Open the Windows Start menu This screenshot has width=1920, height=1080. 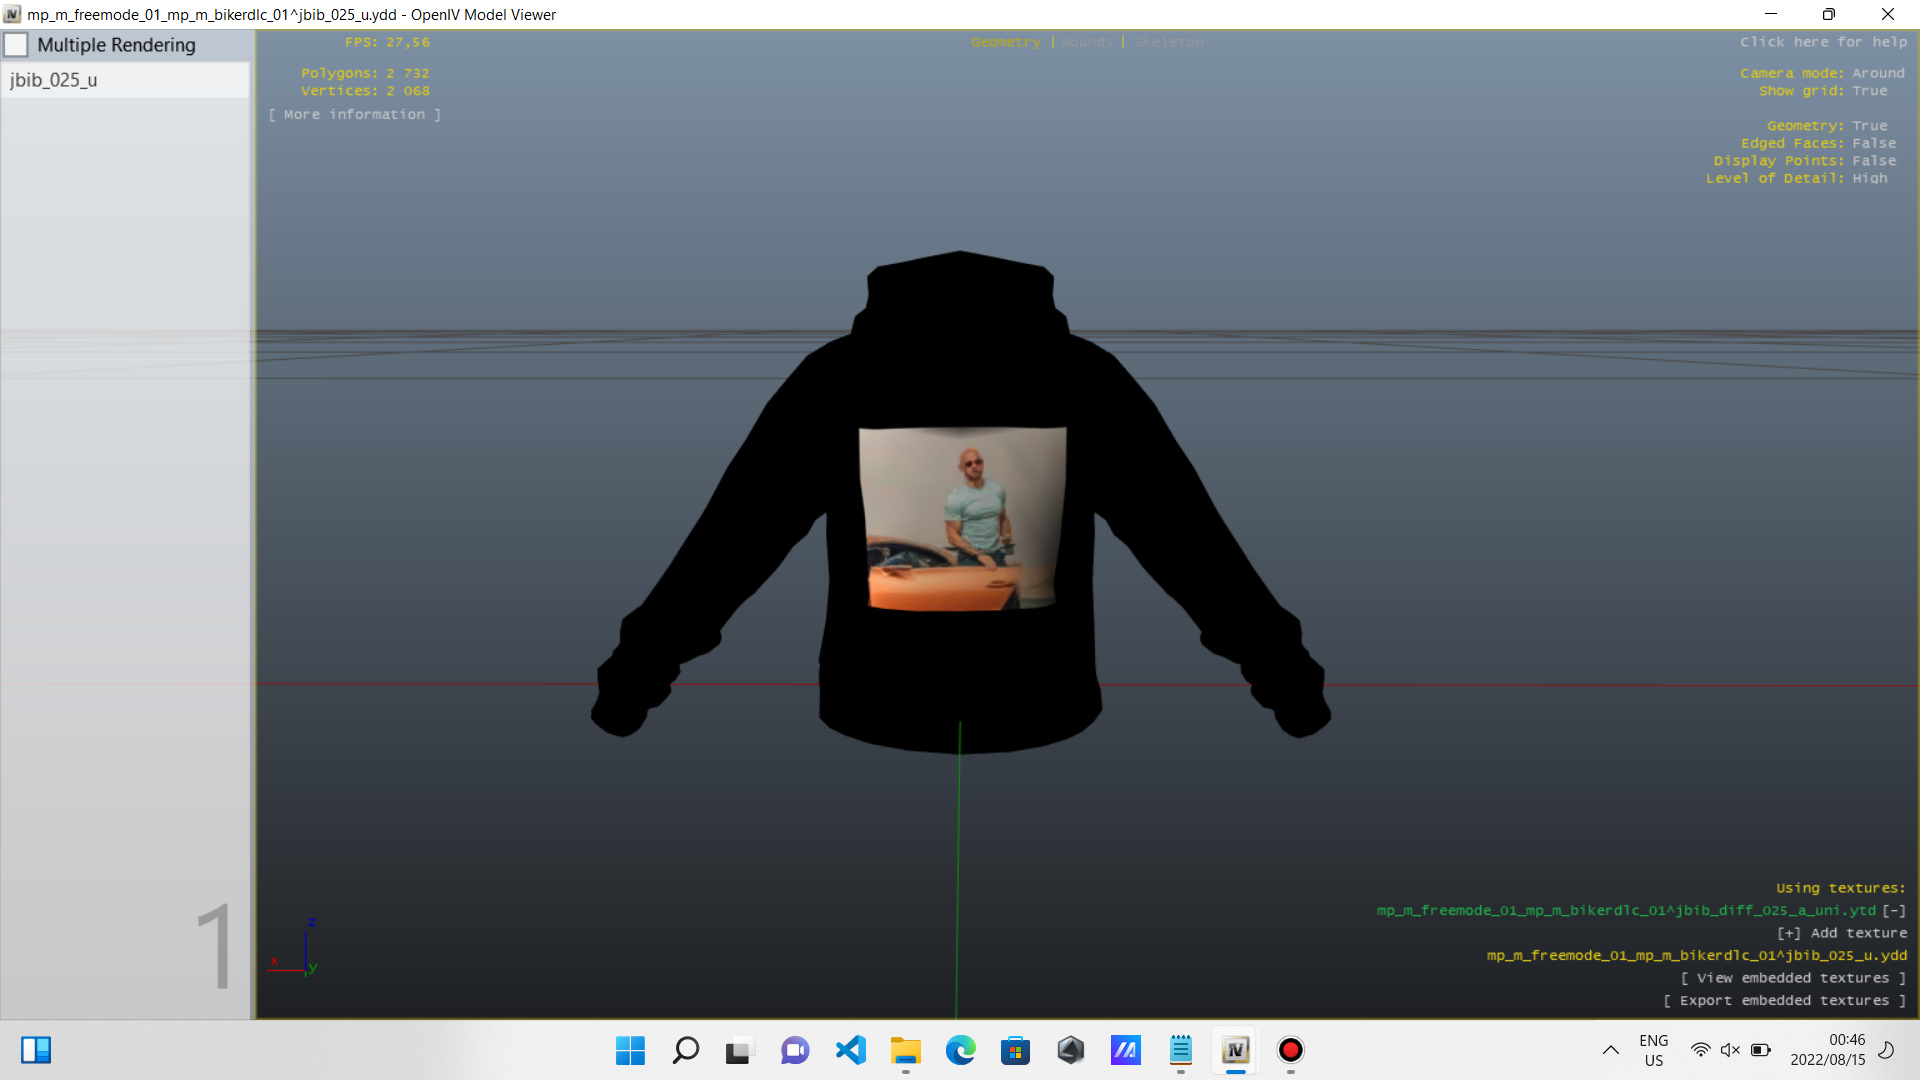(x=630, y=1050)
